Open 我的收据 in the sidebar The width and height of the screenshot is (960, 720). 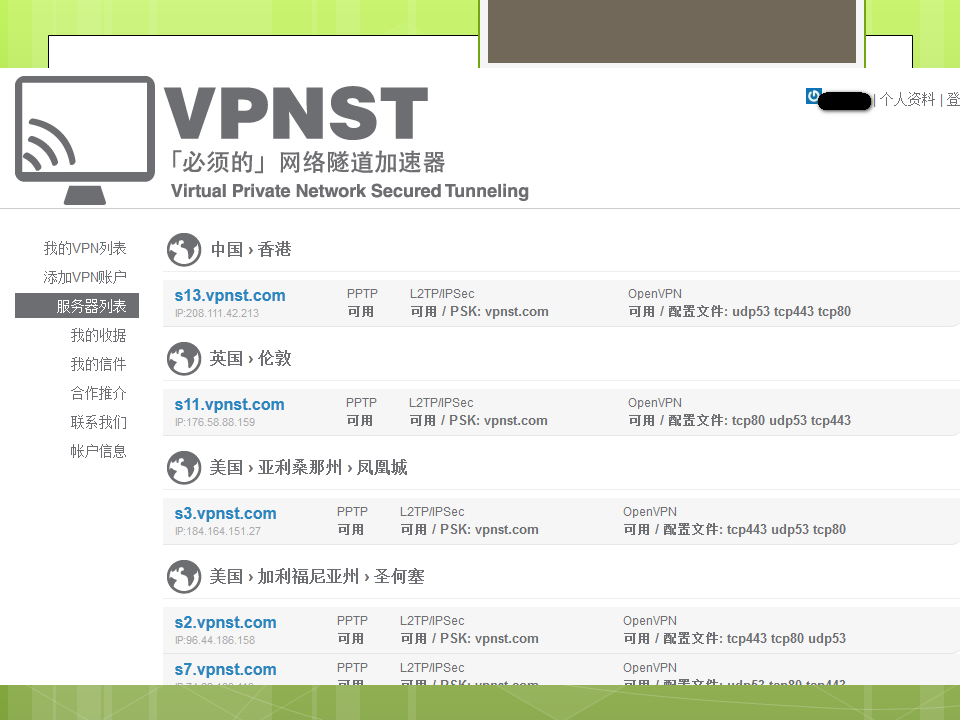pyautogui.click(x=98, y=335)
